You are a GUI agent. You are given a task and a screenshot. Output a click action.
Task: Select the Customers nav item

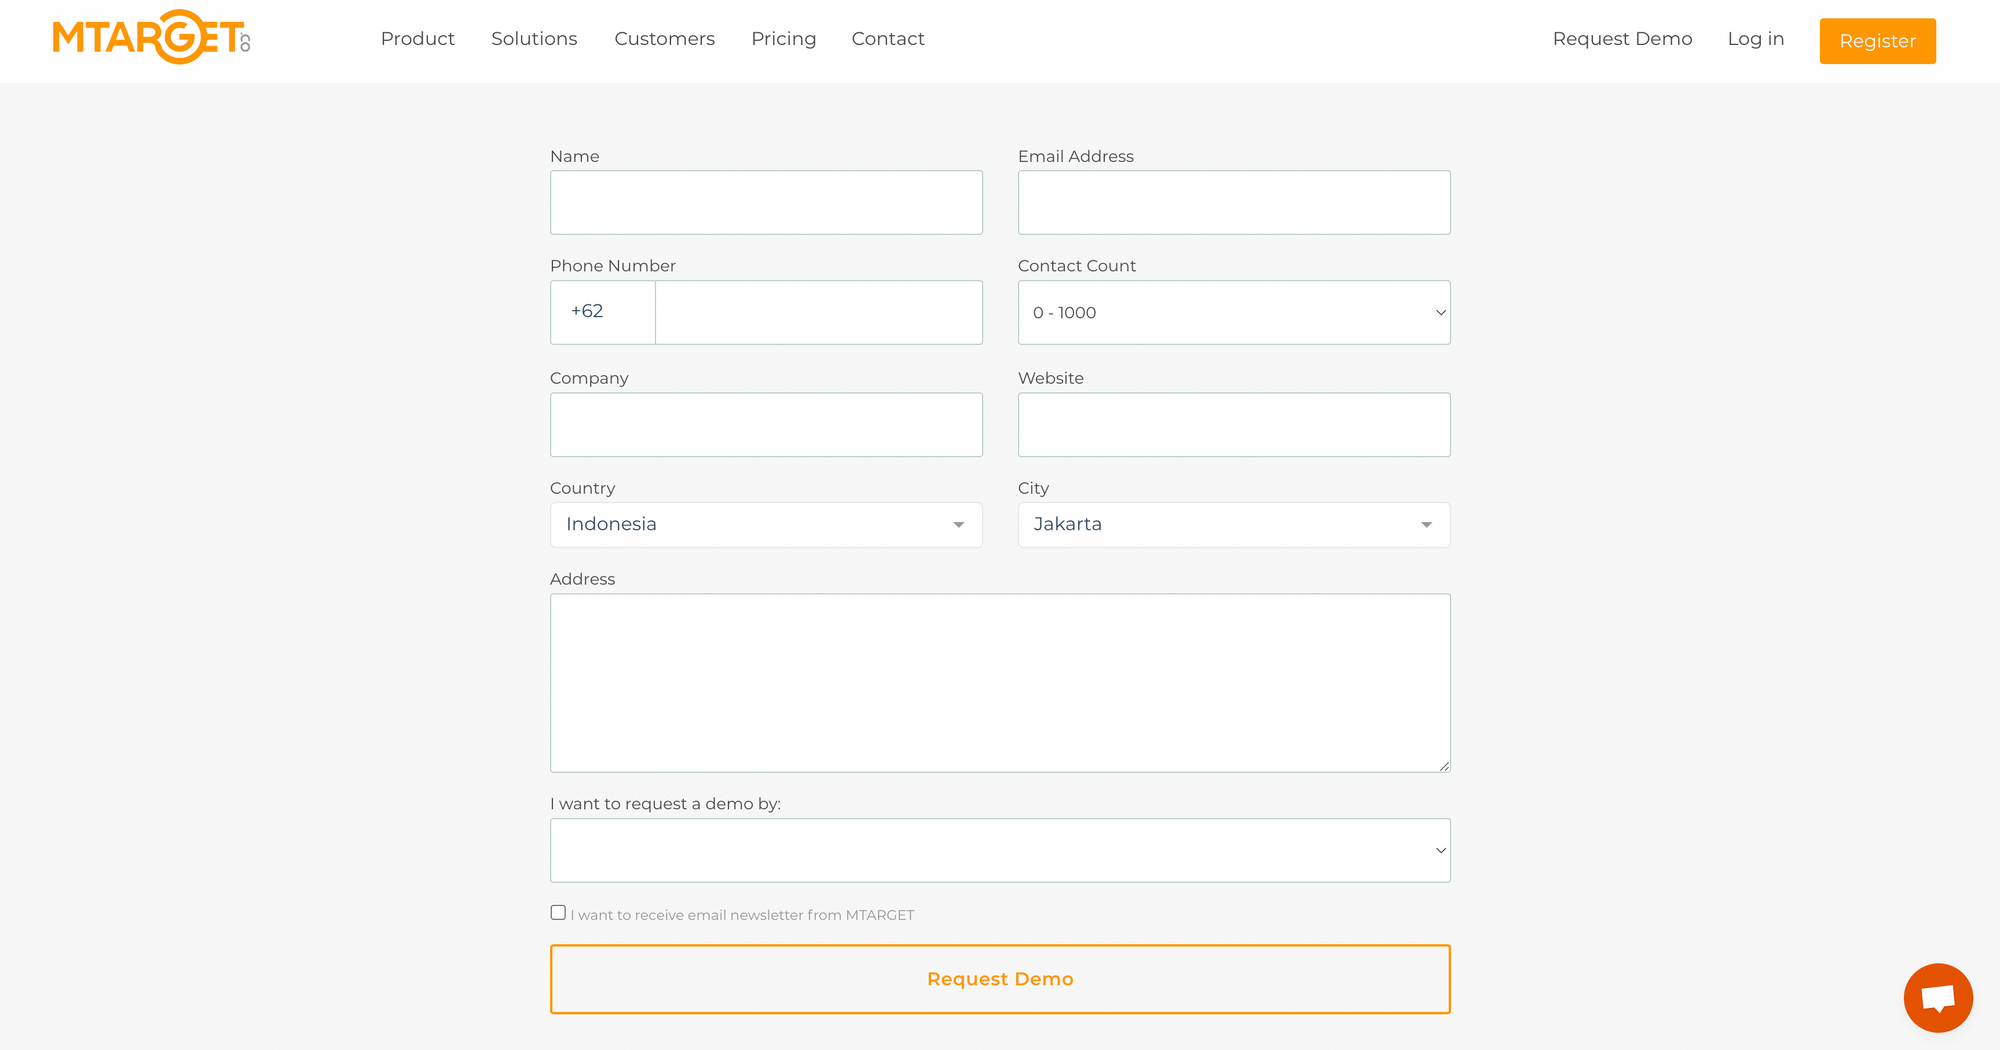coord(664,39)
